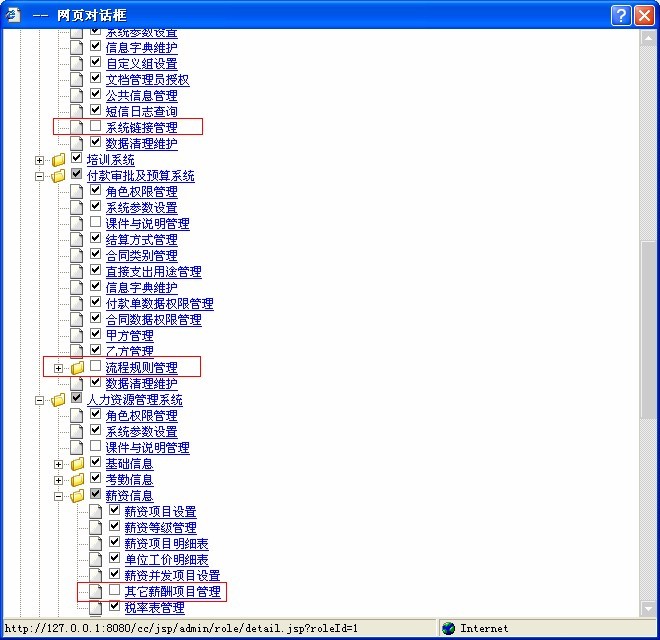Click the page icon beside 结算方式管理
Viewport: 660px width, 640px height.
click(x=77, y=239)
